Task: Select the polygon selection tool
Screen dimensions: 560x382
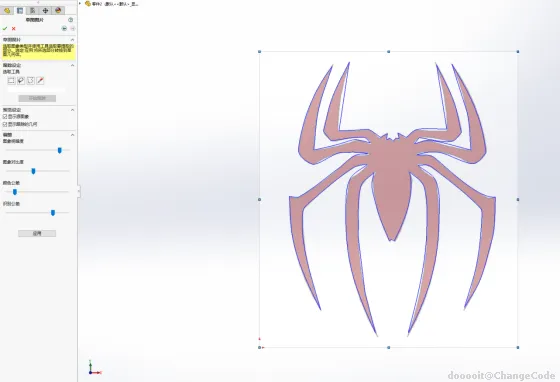Action: coord(31,81)
